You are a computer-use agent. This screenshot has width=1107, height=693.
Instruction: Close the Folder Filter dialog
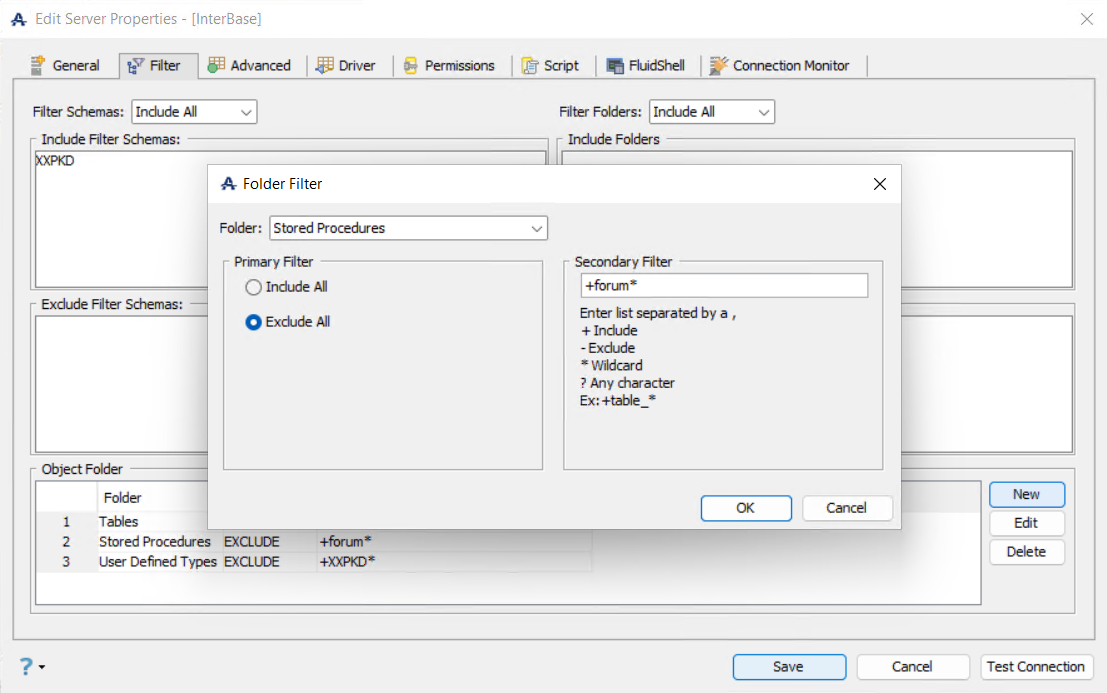[x=880, y=184]
